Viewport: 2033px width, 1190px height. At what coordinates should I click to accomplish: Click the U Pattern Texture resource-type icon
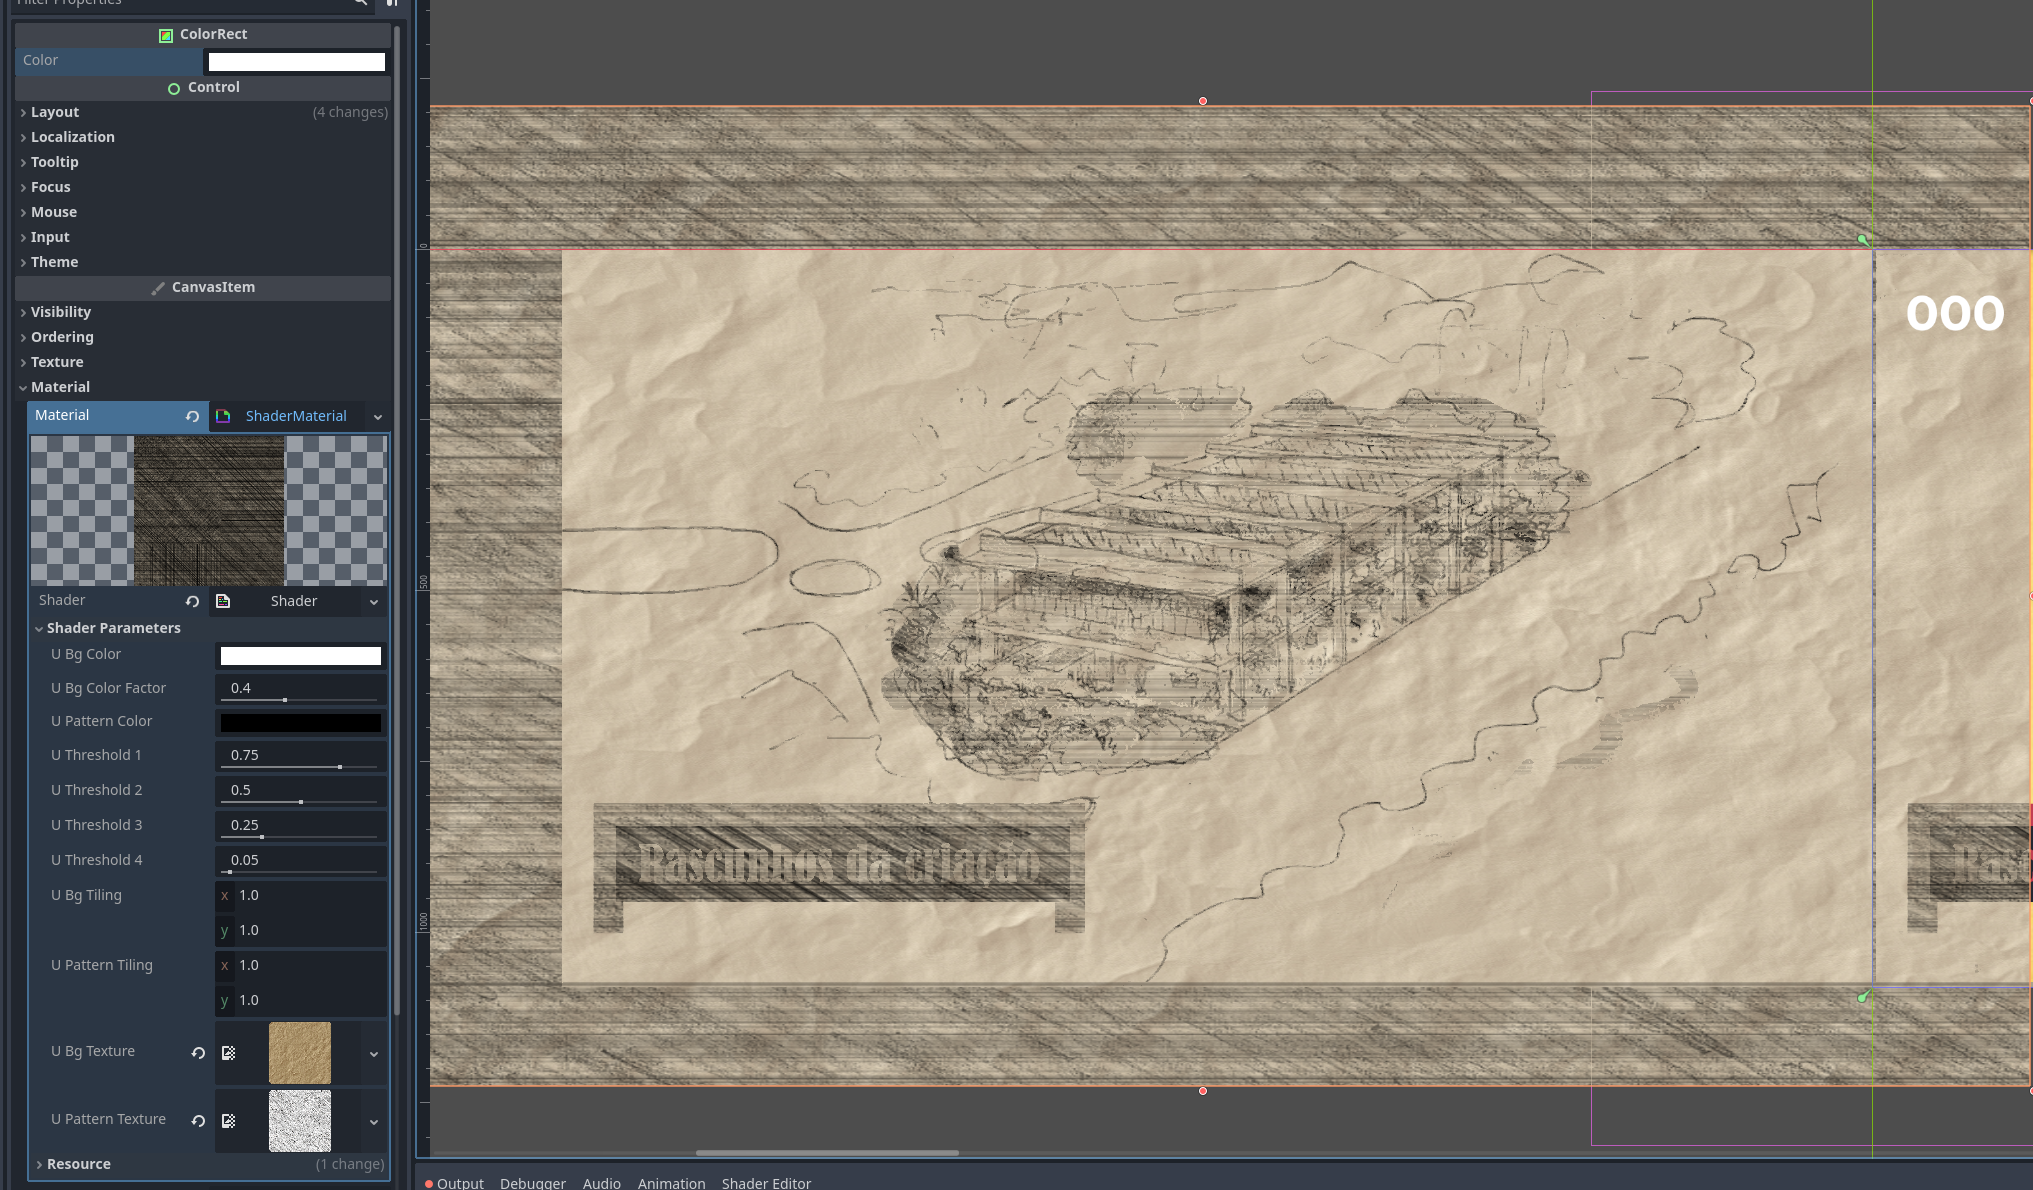pos(229,1121)
